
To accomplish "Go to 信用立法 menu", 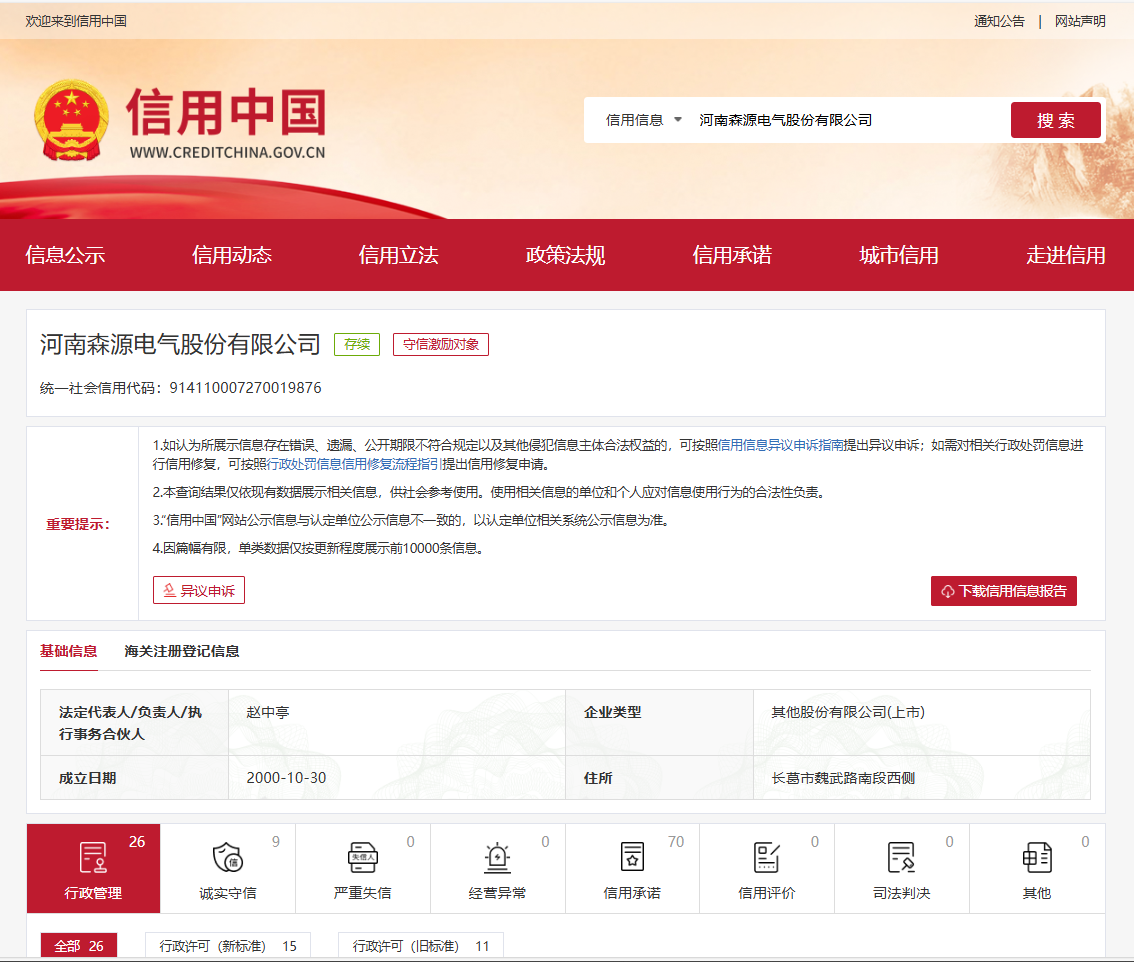I will 398,255.
